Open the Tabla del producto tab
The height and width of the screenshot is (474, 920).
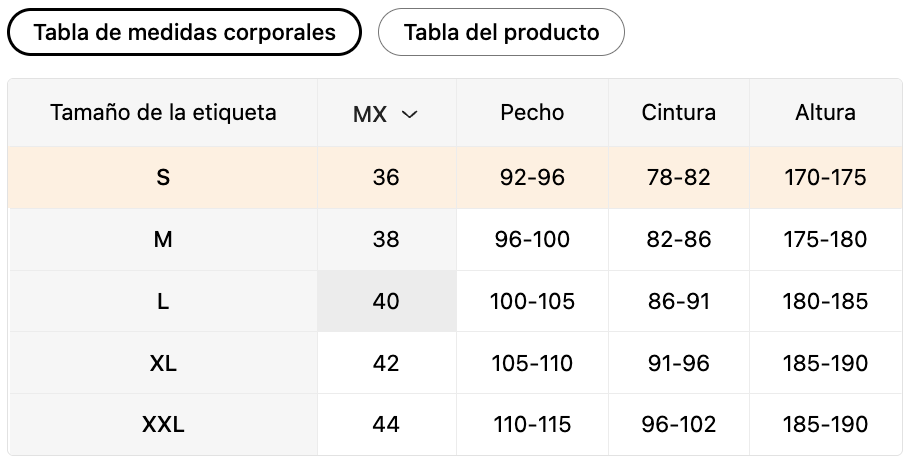(501, 32)
